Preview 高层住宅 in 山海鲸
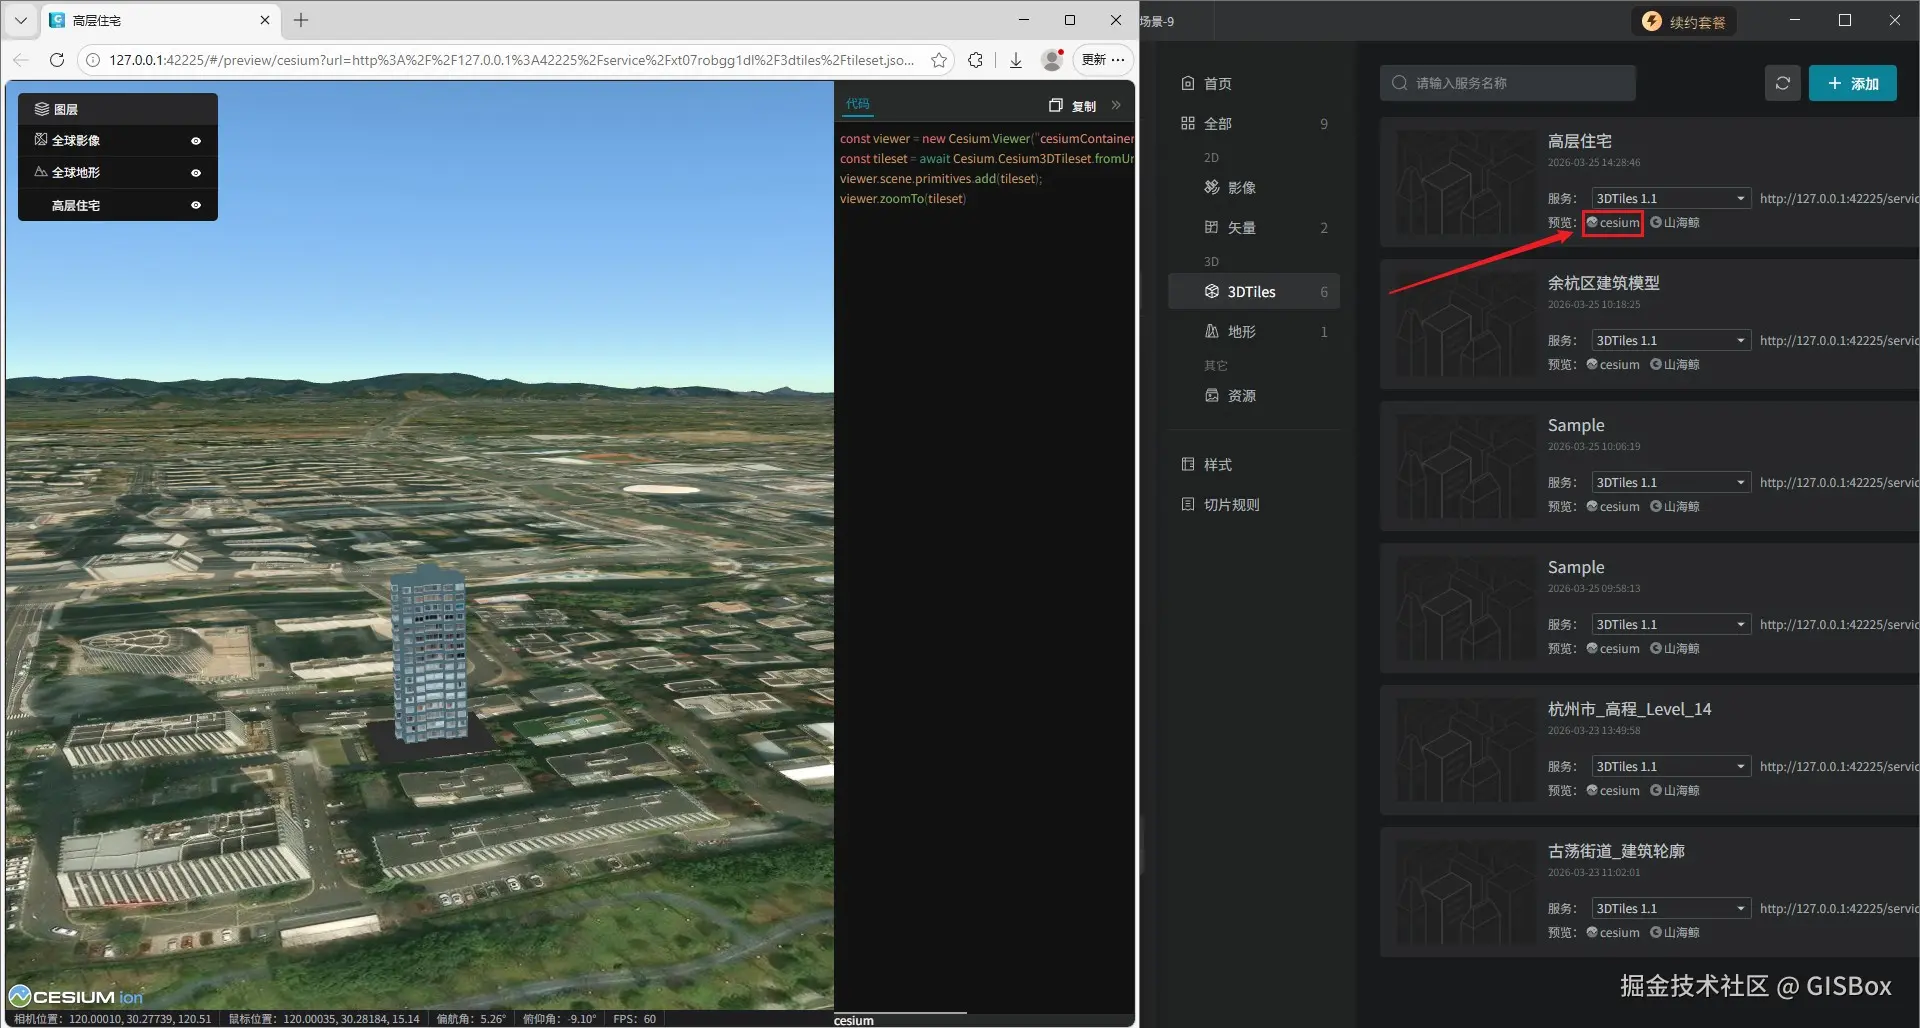 1675,222
